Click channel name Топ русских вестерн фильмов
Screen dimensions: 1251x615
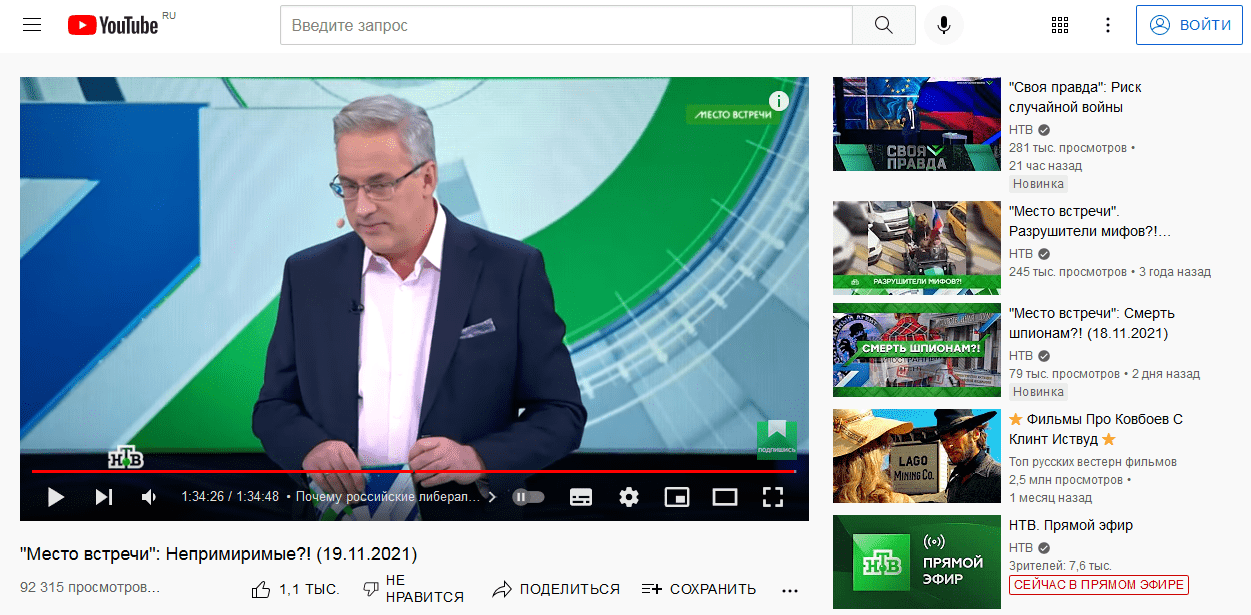click(x=1093, y=462)
